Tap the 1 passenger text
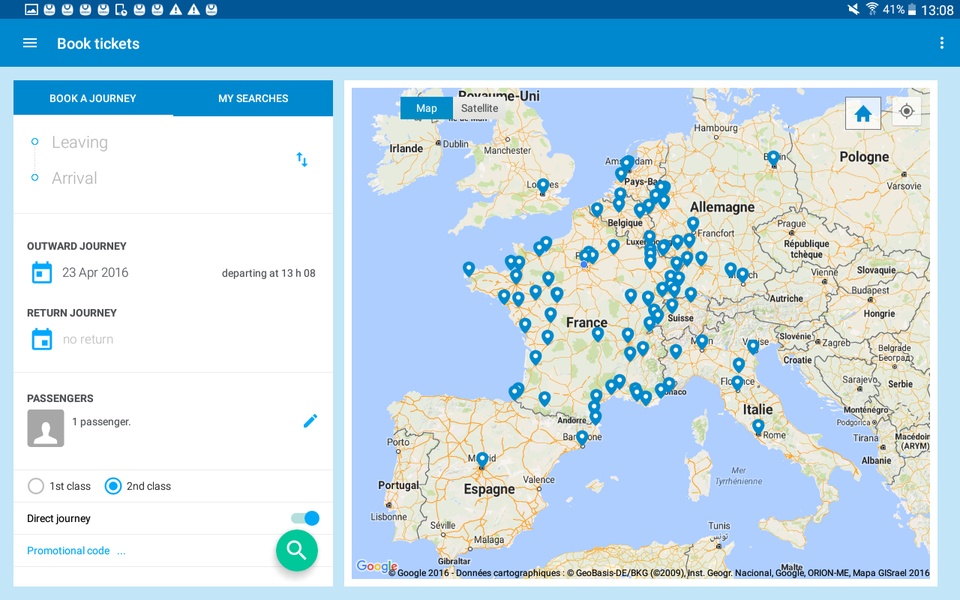The height and width of the screenshot is (600, 960). [101, 422]
